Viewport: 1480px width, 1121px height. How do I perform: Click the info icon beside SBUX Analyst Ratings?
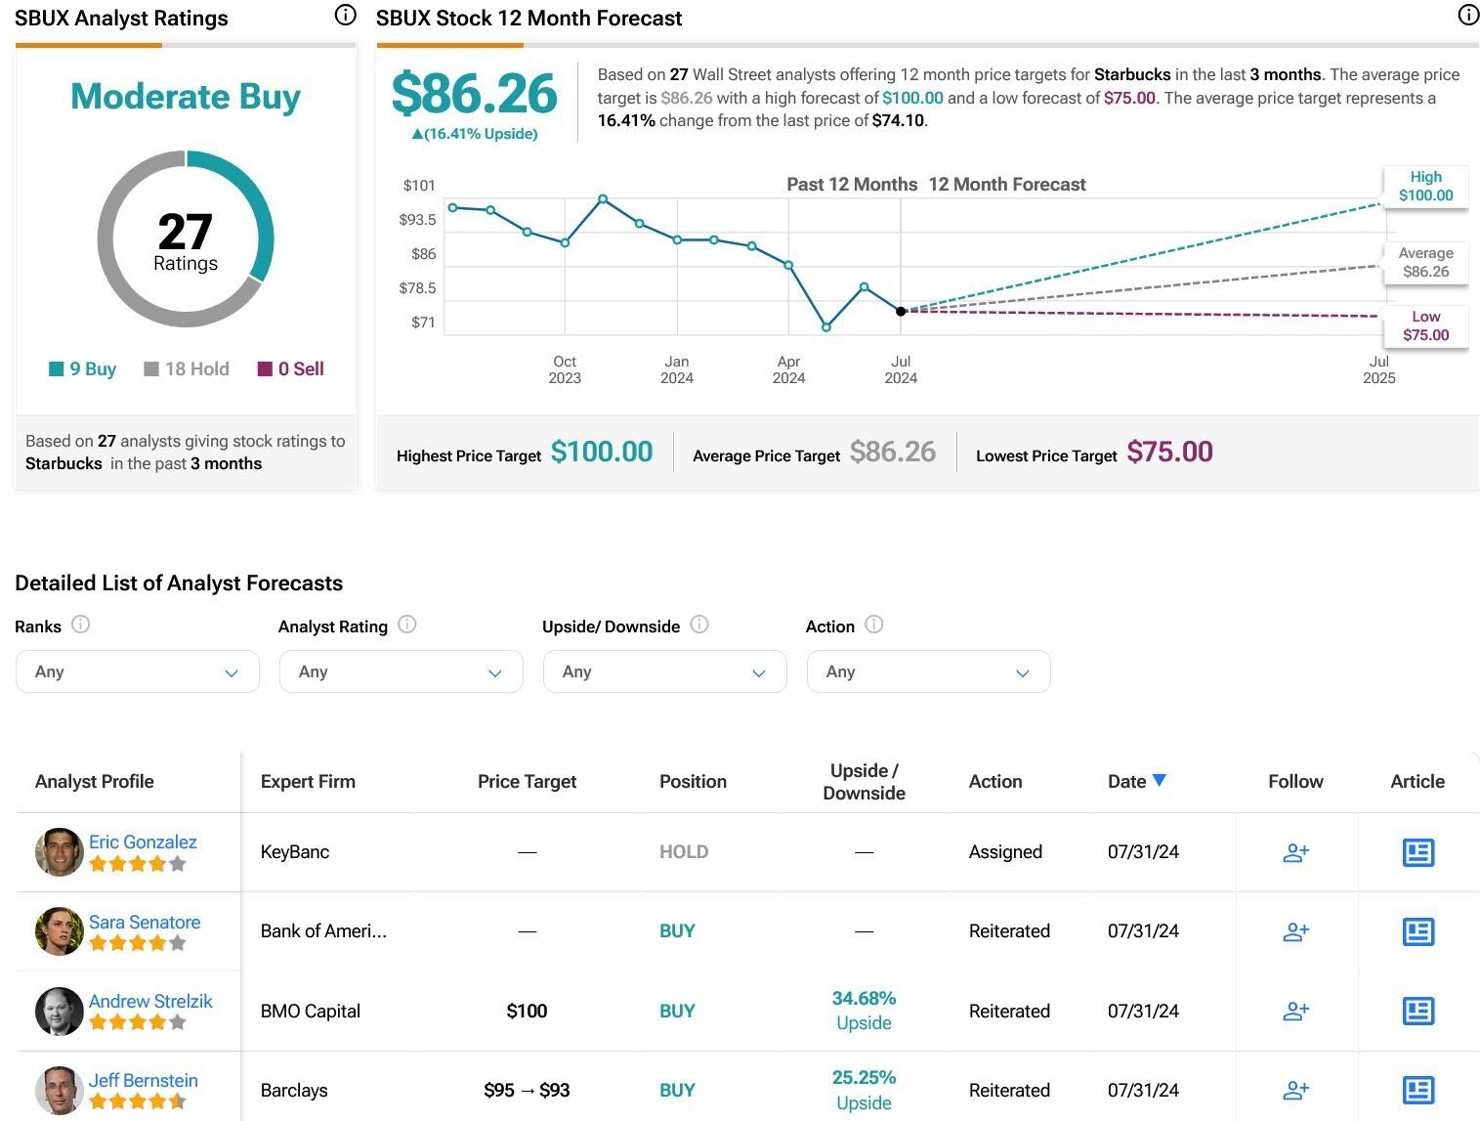[x=345, y=15]
